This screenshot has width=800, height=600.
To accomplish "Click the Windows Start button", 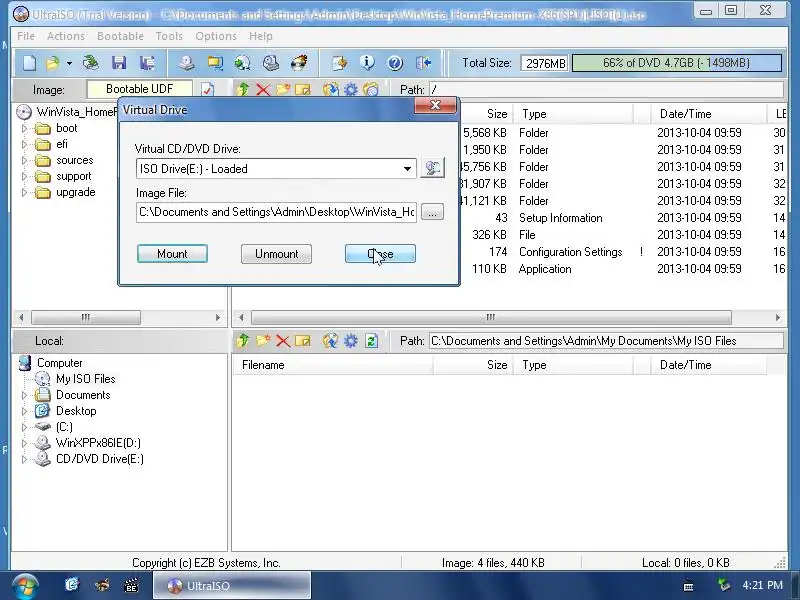I will (24, 585).
